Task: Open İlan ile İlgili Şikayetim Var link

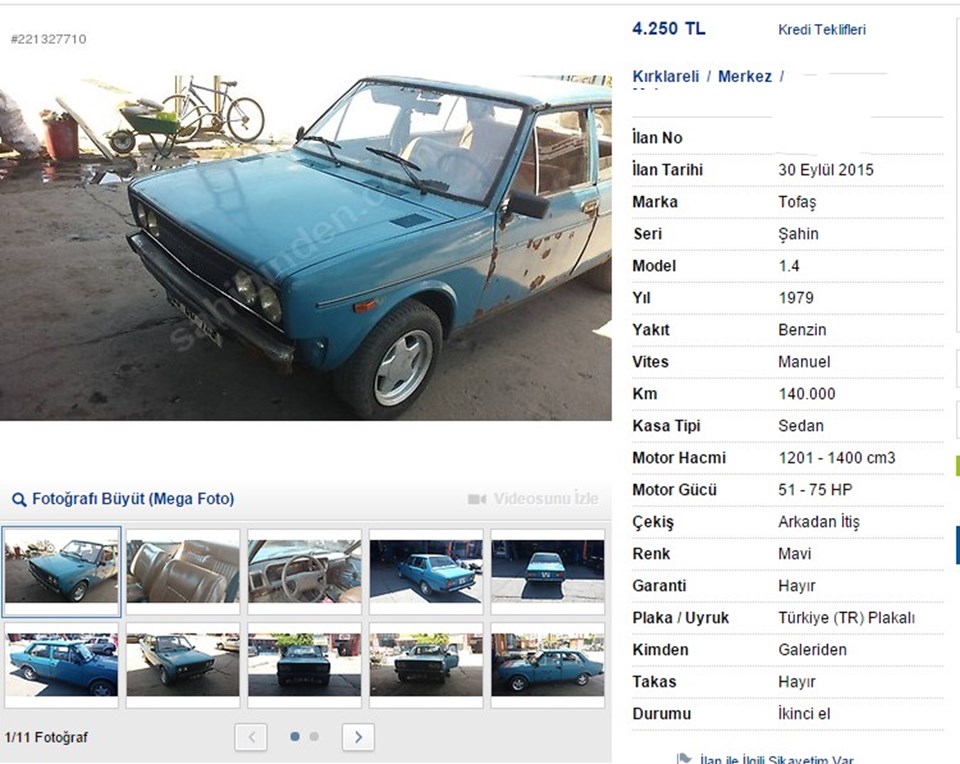Action: point(776,759)
